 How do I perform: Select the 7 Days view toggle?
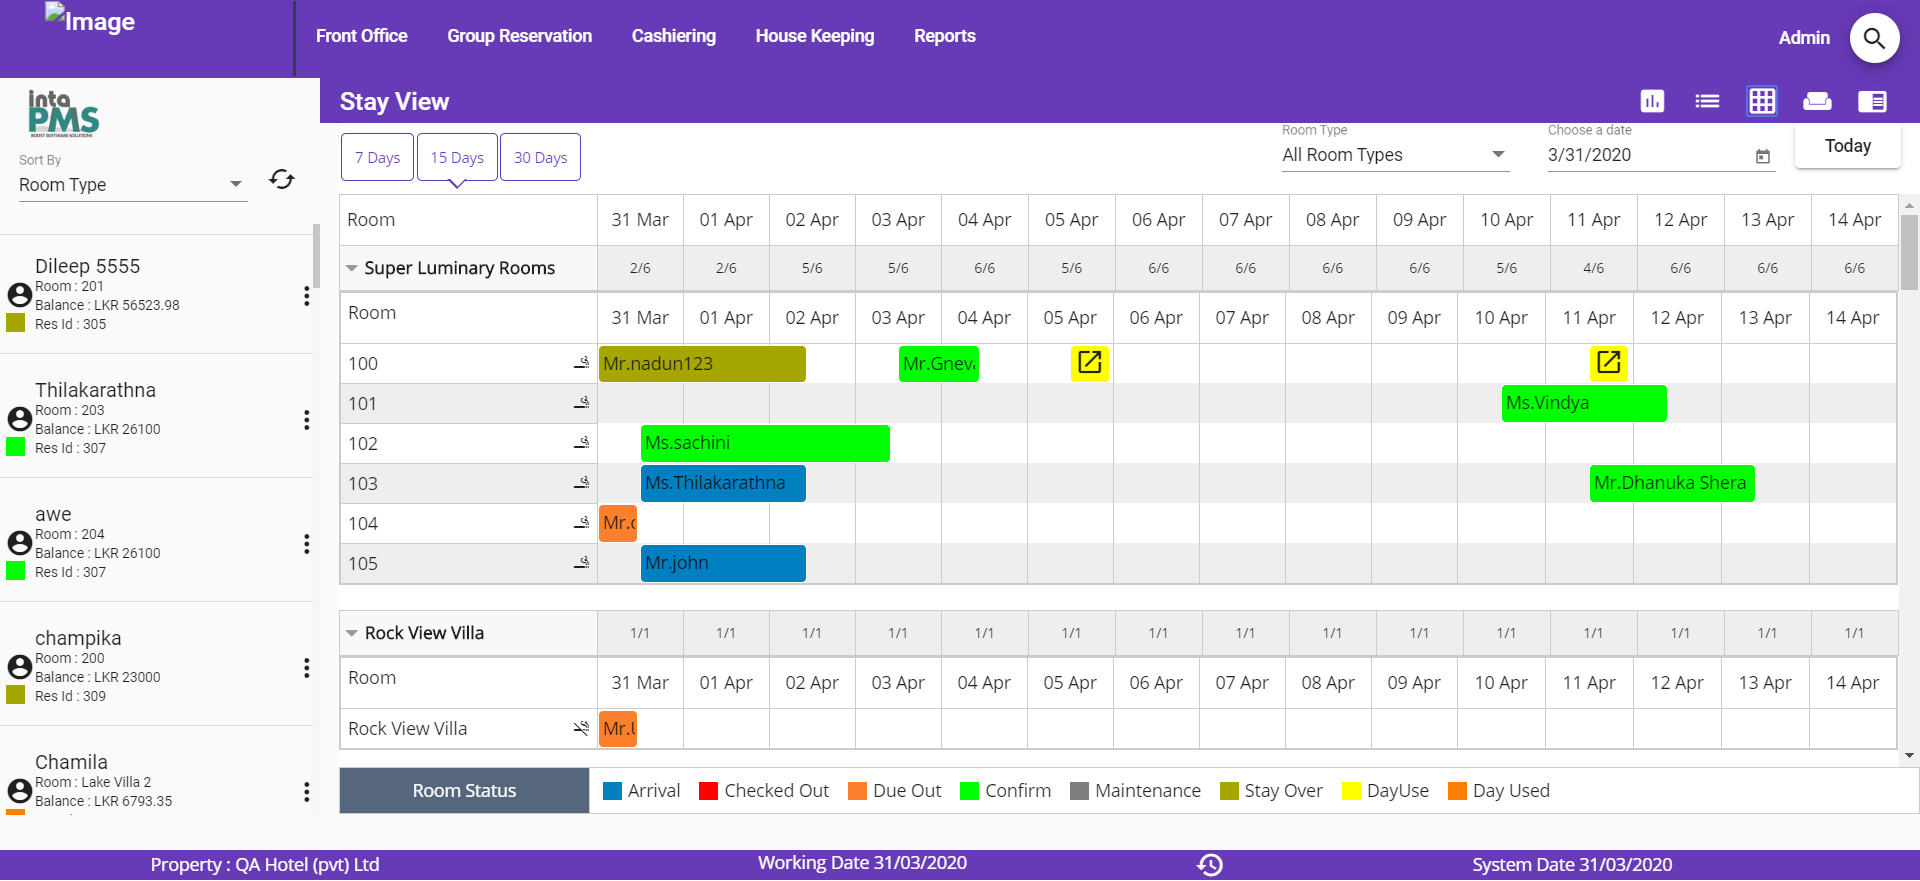pos(377,157)
